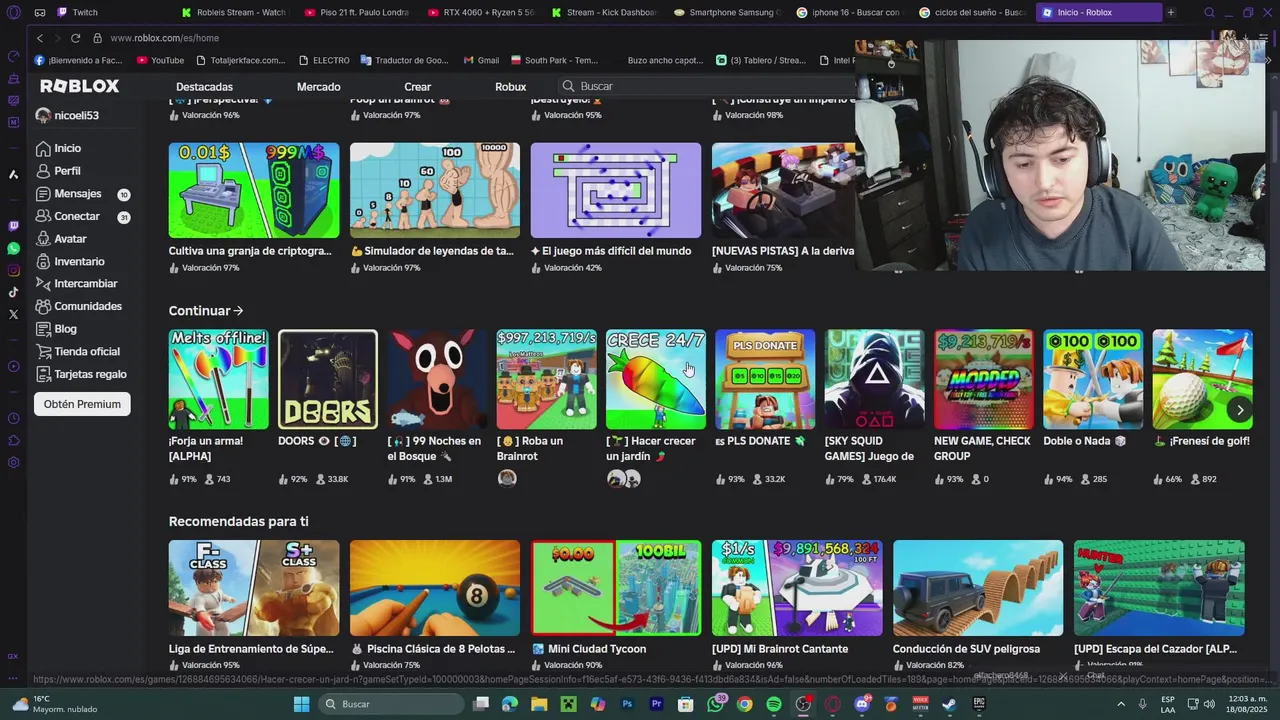The width and height of the screenshot is (1280, 720).
Task: Open Hacer crecer un jardín thumbnail
Action: point(656,379)
